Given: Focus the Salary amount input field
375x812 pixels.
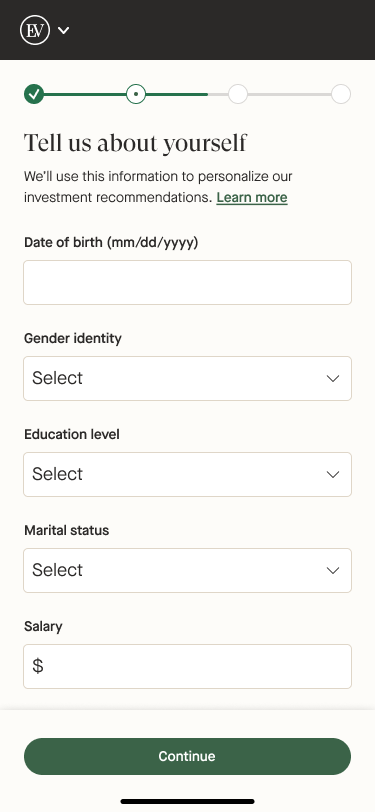Looking at the screenshot, I should point(188,666).
